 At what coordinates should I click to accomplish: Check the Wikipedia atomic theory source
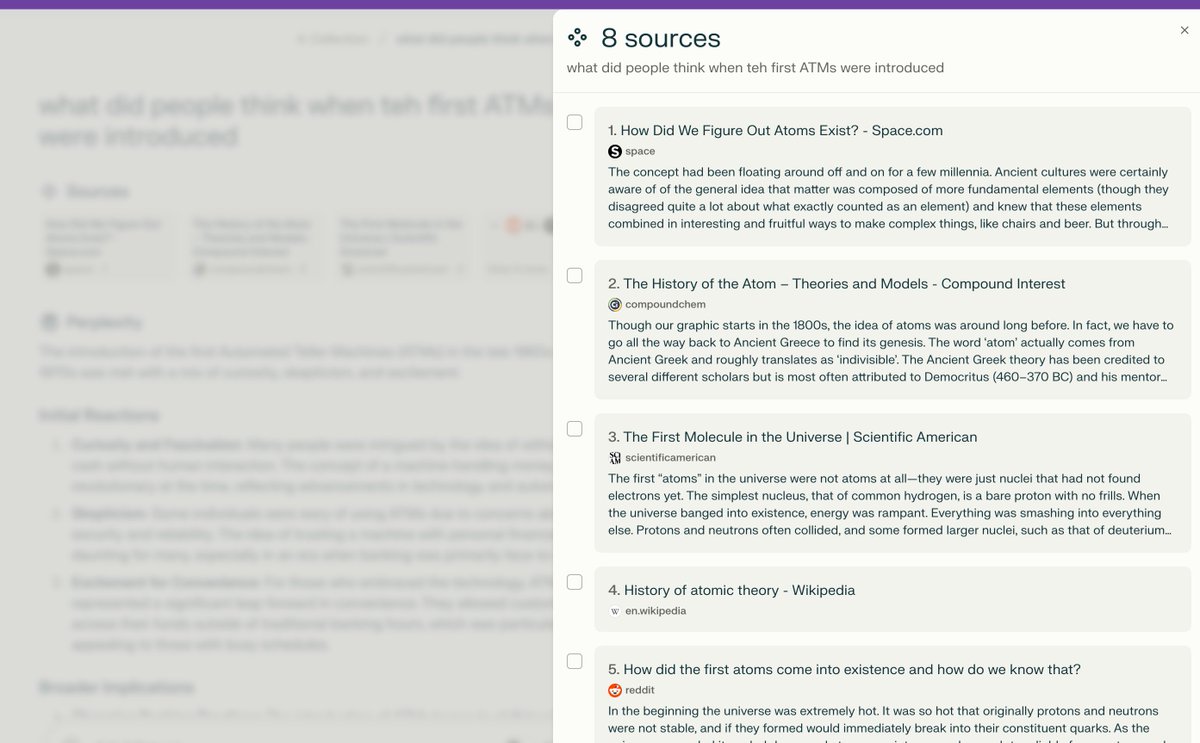click(575, 582)
